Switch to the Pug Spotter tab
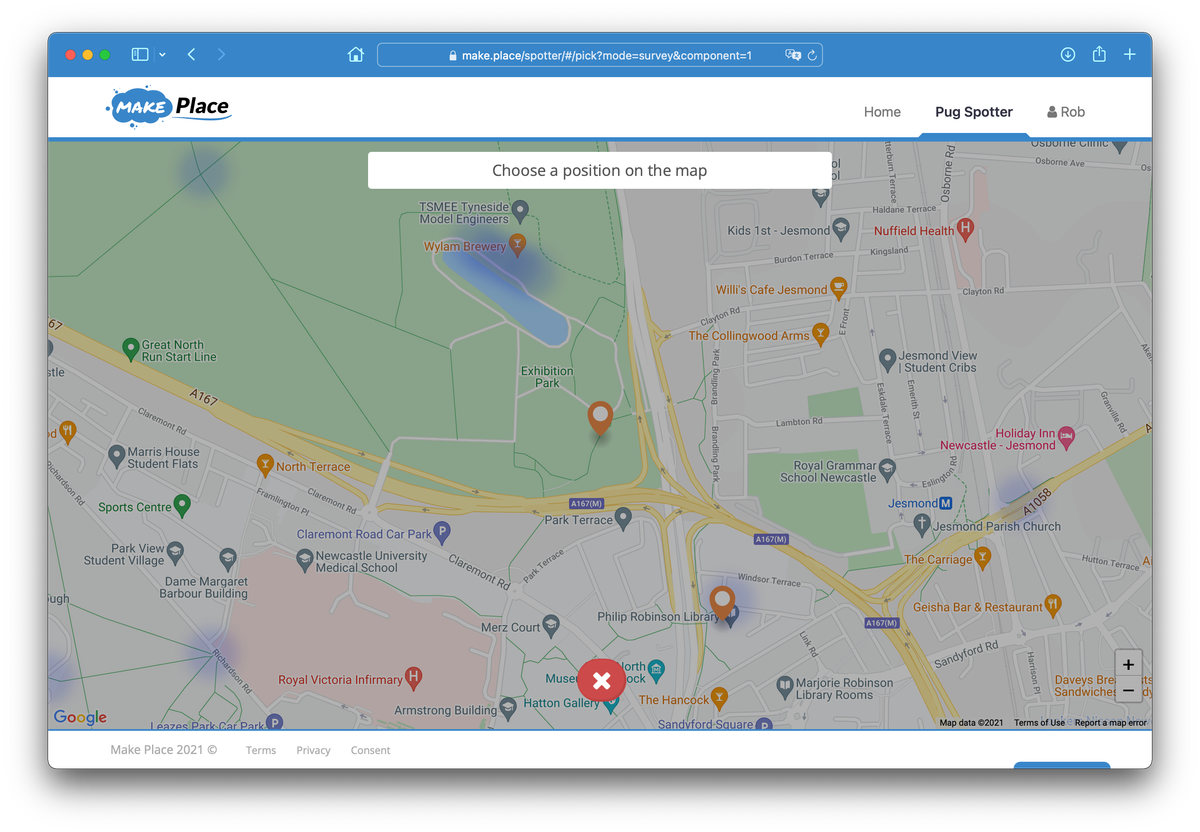The width and height of the screenshot is (1200, 832). click(x=974, y=112)
